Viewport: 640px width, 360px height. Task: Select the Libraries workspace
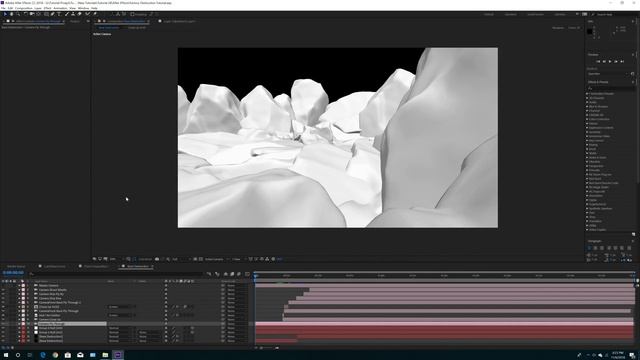click(560, 14)
